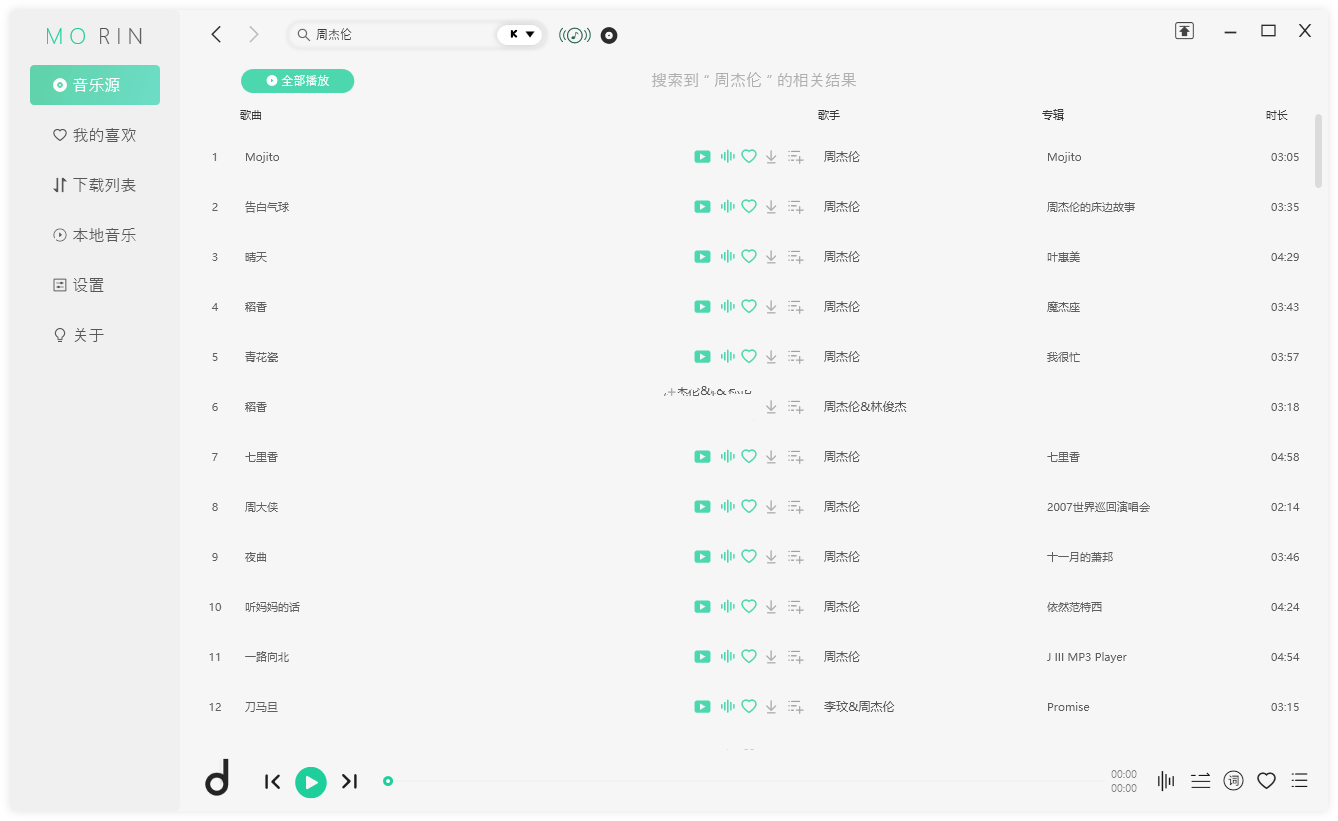Open 下载列表 in the sidebar
Viewport: 1338px width, 821px height.
[x=95, y=185]
